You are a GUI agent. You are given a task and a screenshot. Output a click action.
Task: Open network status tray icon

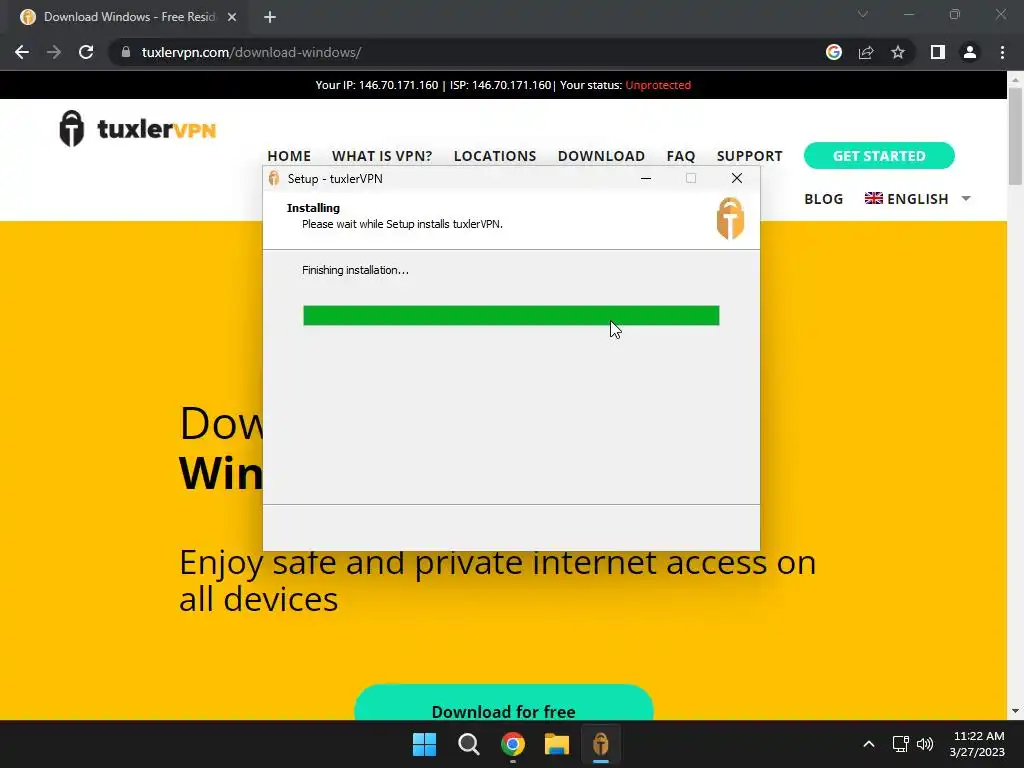[901, 744]
